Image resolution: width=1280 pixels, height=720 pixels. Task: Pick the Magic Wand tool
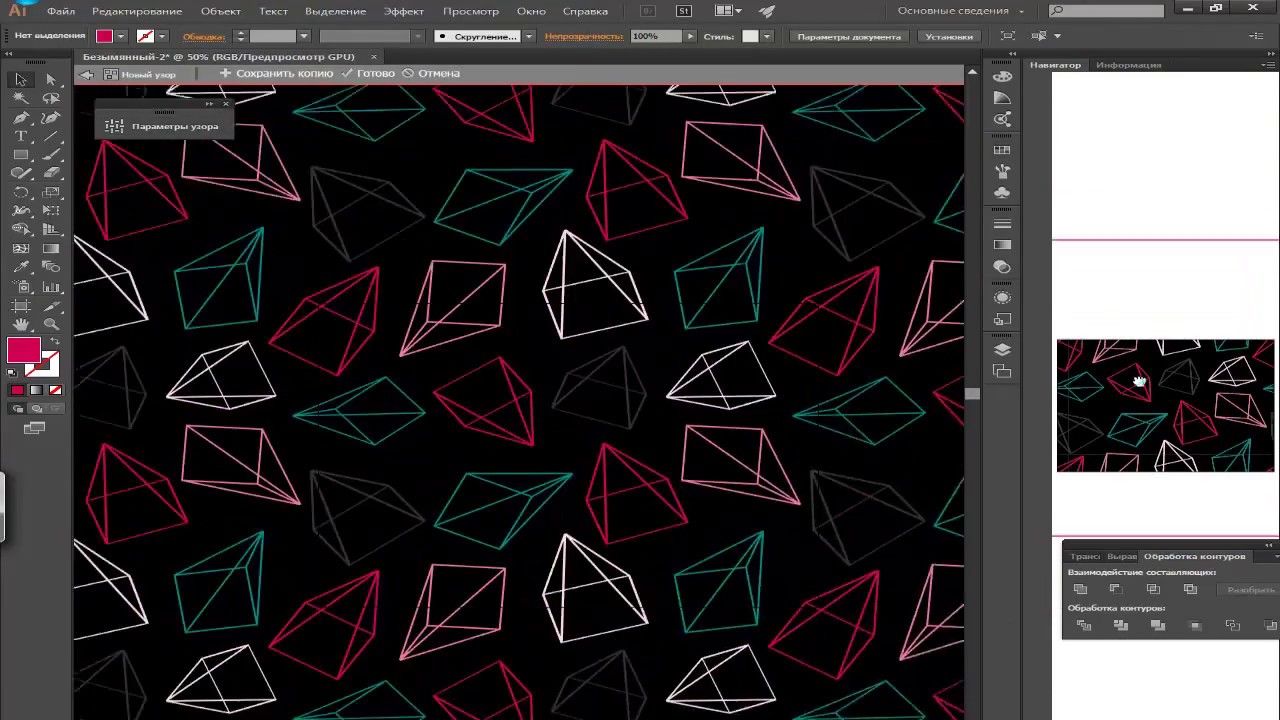(x=21, y=98)
